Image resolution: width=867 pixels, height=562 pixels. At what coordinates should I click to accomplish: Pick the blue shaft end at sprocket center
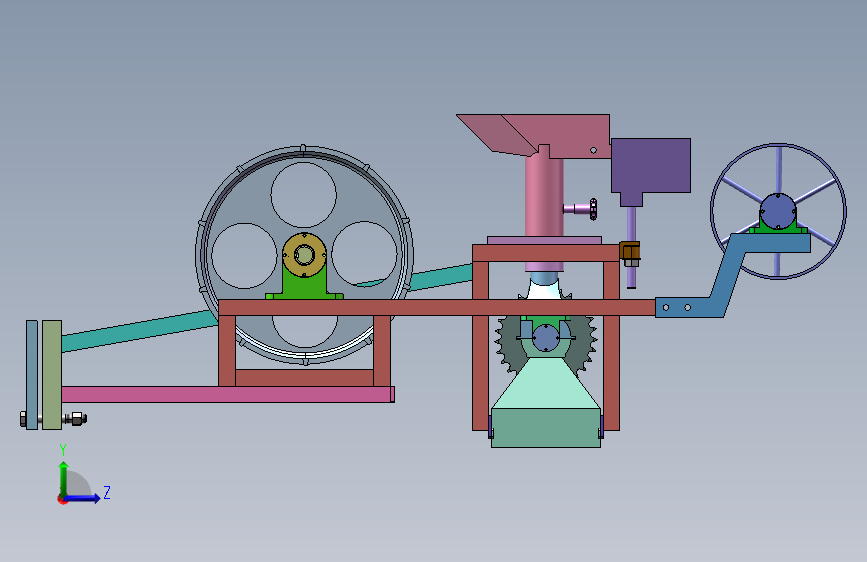pyautogui.click(x=546, y=337)
